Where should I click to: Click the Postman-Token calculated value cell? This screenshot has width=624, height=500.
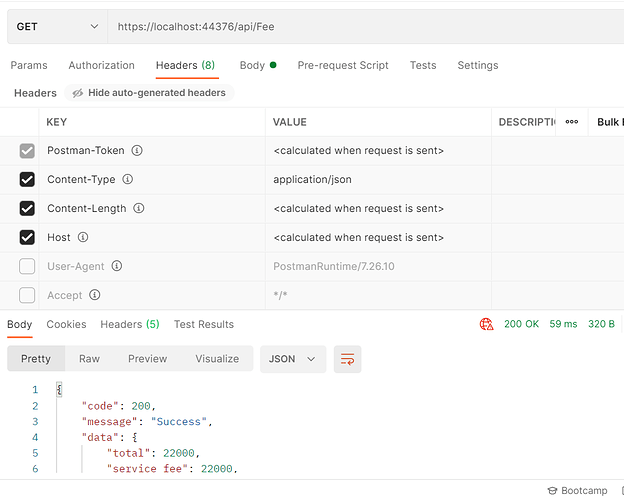coord(378,151)
